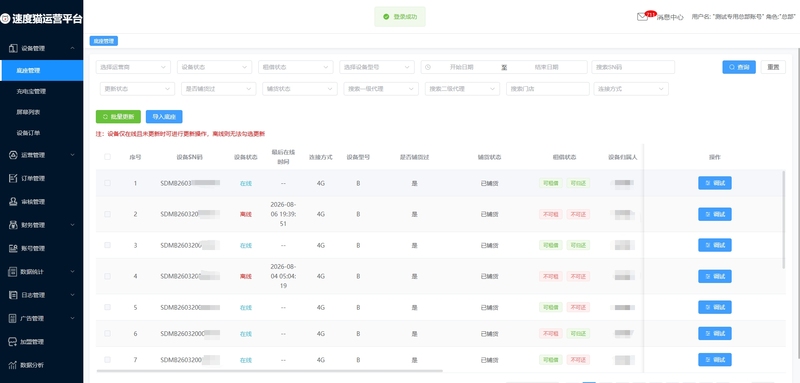Screen dimensions: 800x383
Task: Check the checkbox for row 1
Action: click(x=107, y=183)
